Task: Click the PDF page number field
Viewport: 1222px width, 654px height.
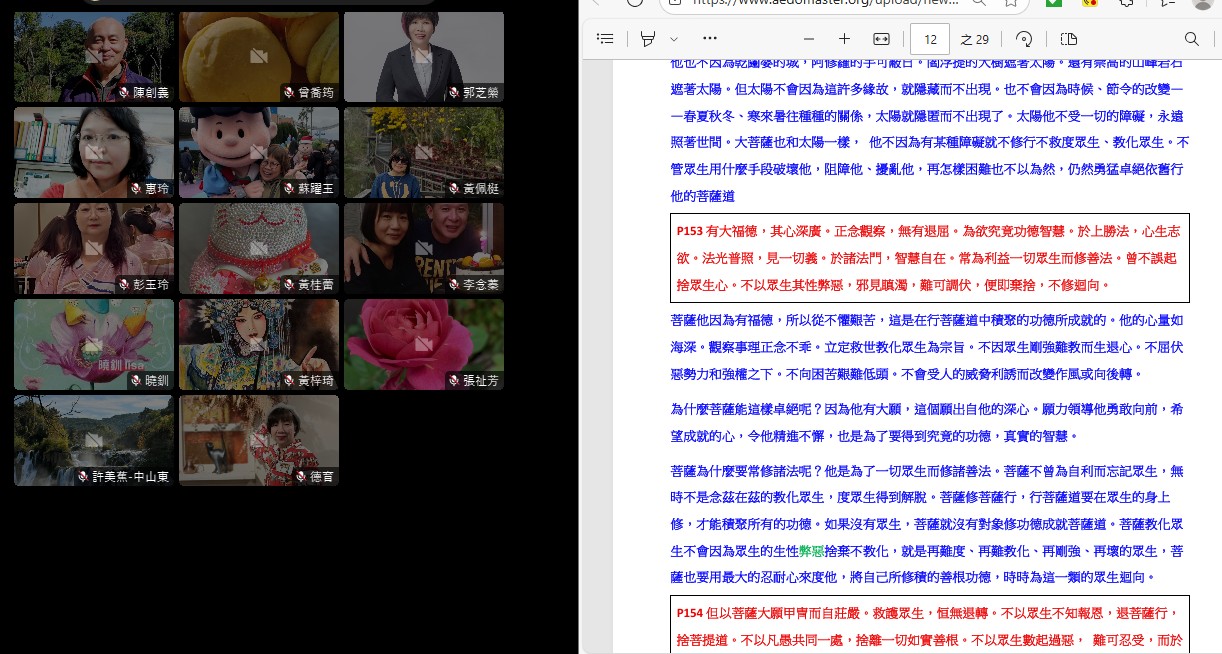Action: 930,39
